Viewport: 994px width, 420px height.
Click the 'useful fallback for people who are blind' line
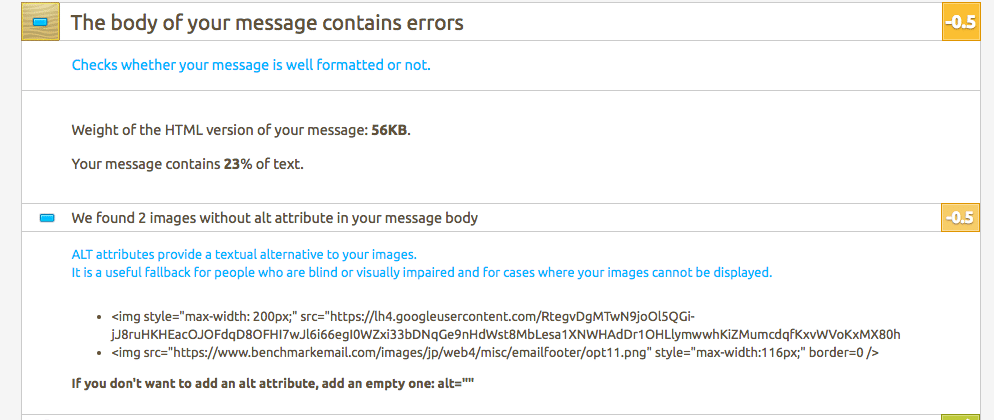(x=421, y=272)
